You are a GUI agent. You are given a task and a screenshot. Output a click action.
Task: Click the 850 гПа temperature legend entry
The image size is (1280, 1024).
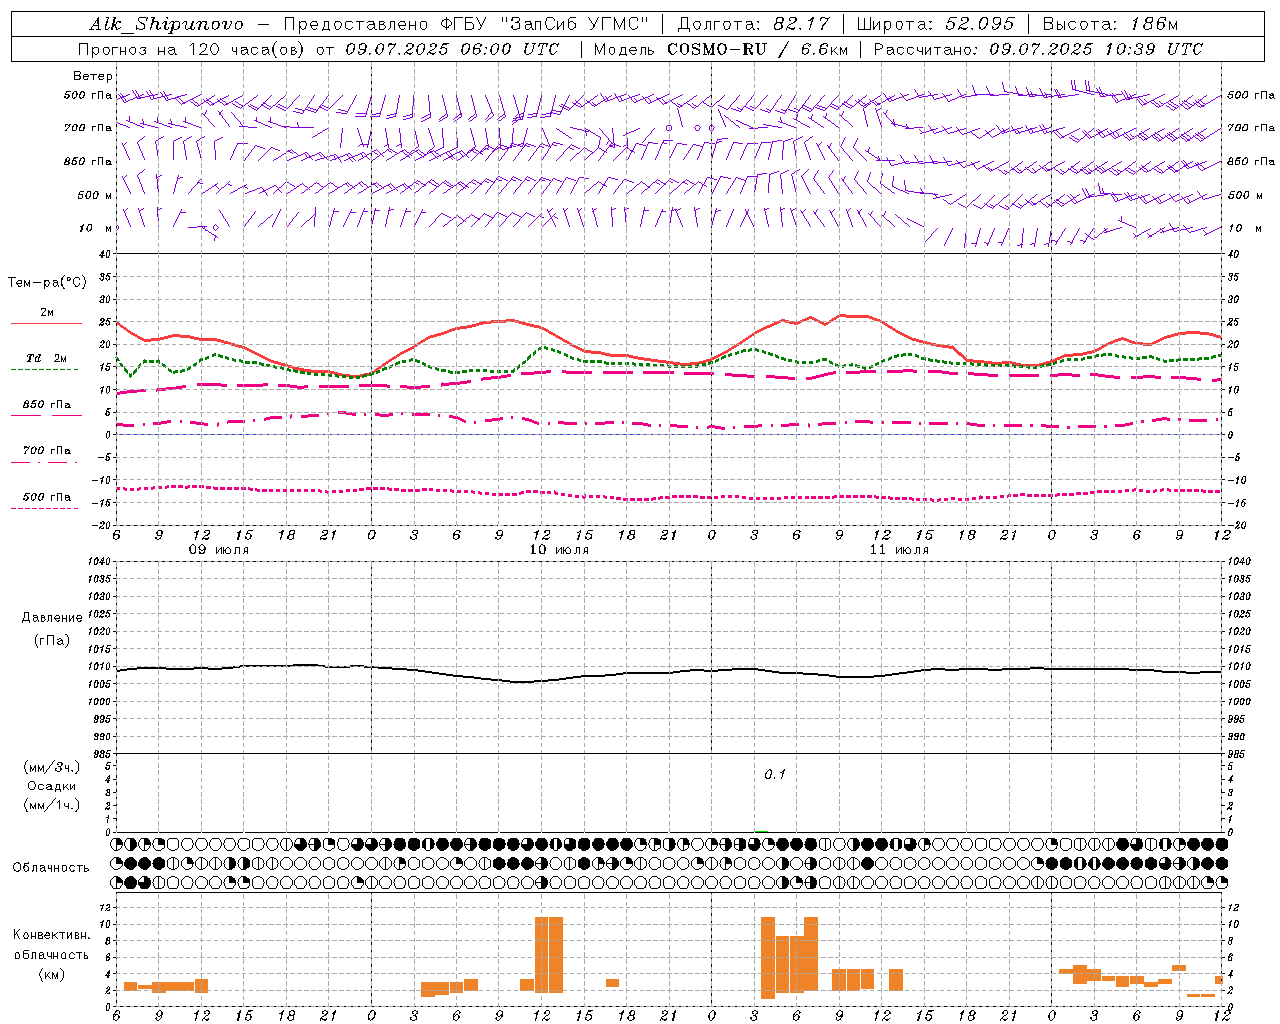click(x=46, y=405)
